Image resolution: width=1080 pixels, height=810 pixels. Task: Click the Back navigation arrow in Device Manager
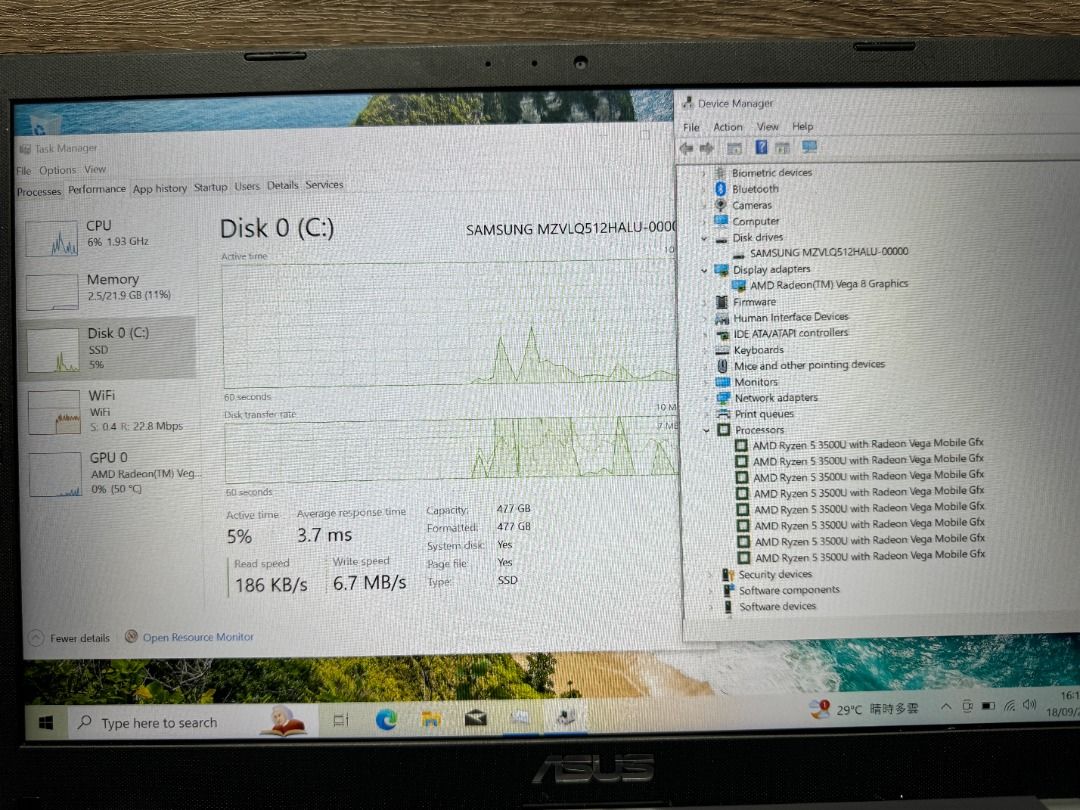(687, 148)
